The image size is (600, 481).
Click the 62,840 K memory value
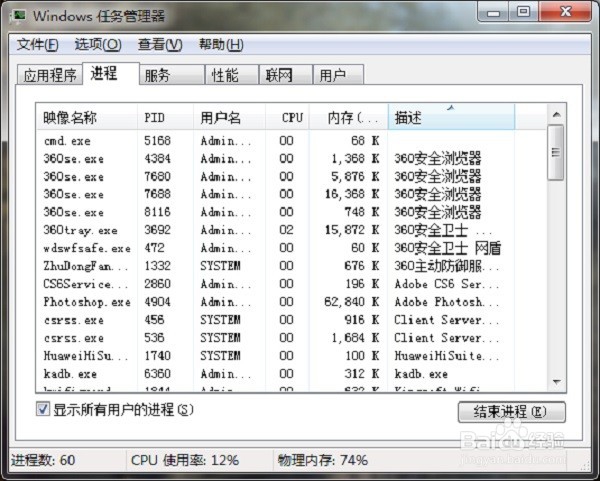[352, 302]
